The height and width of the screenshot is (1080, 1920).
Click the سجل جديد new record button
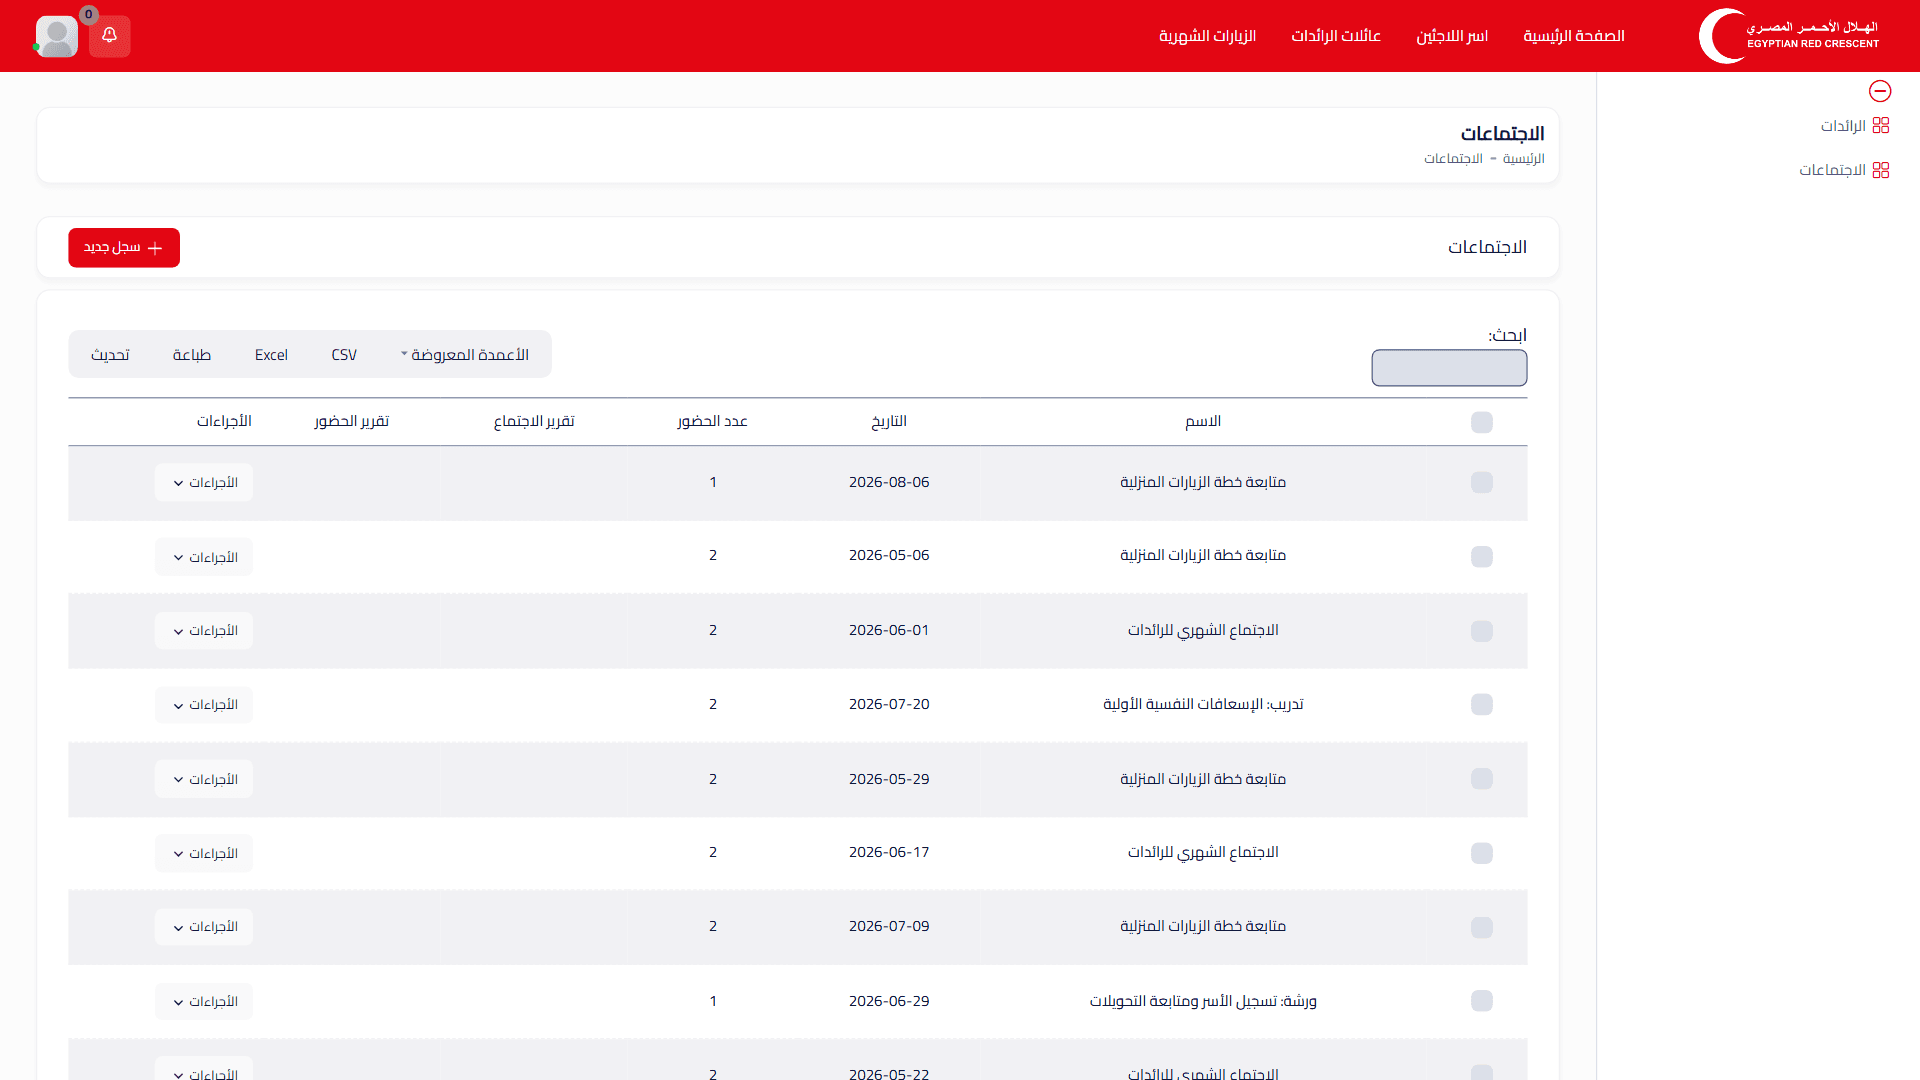click(124, 247)
